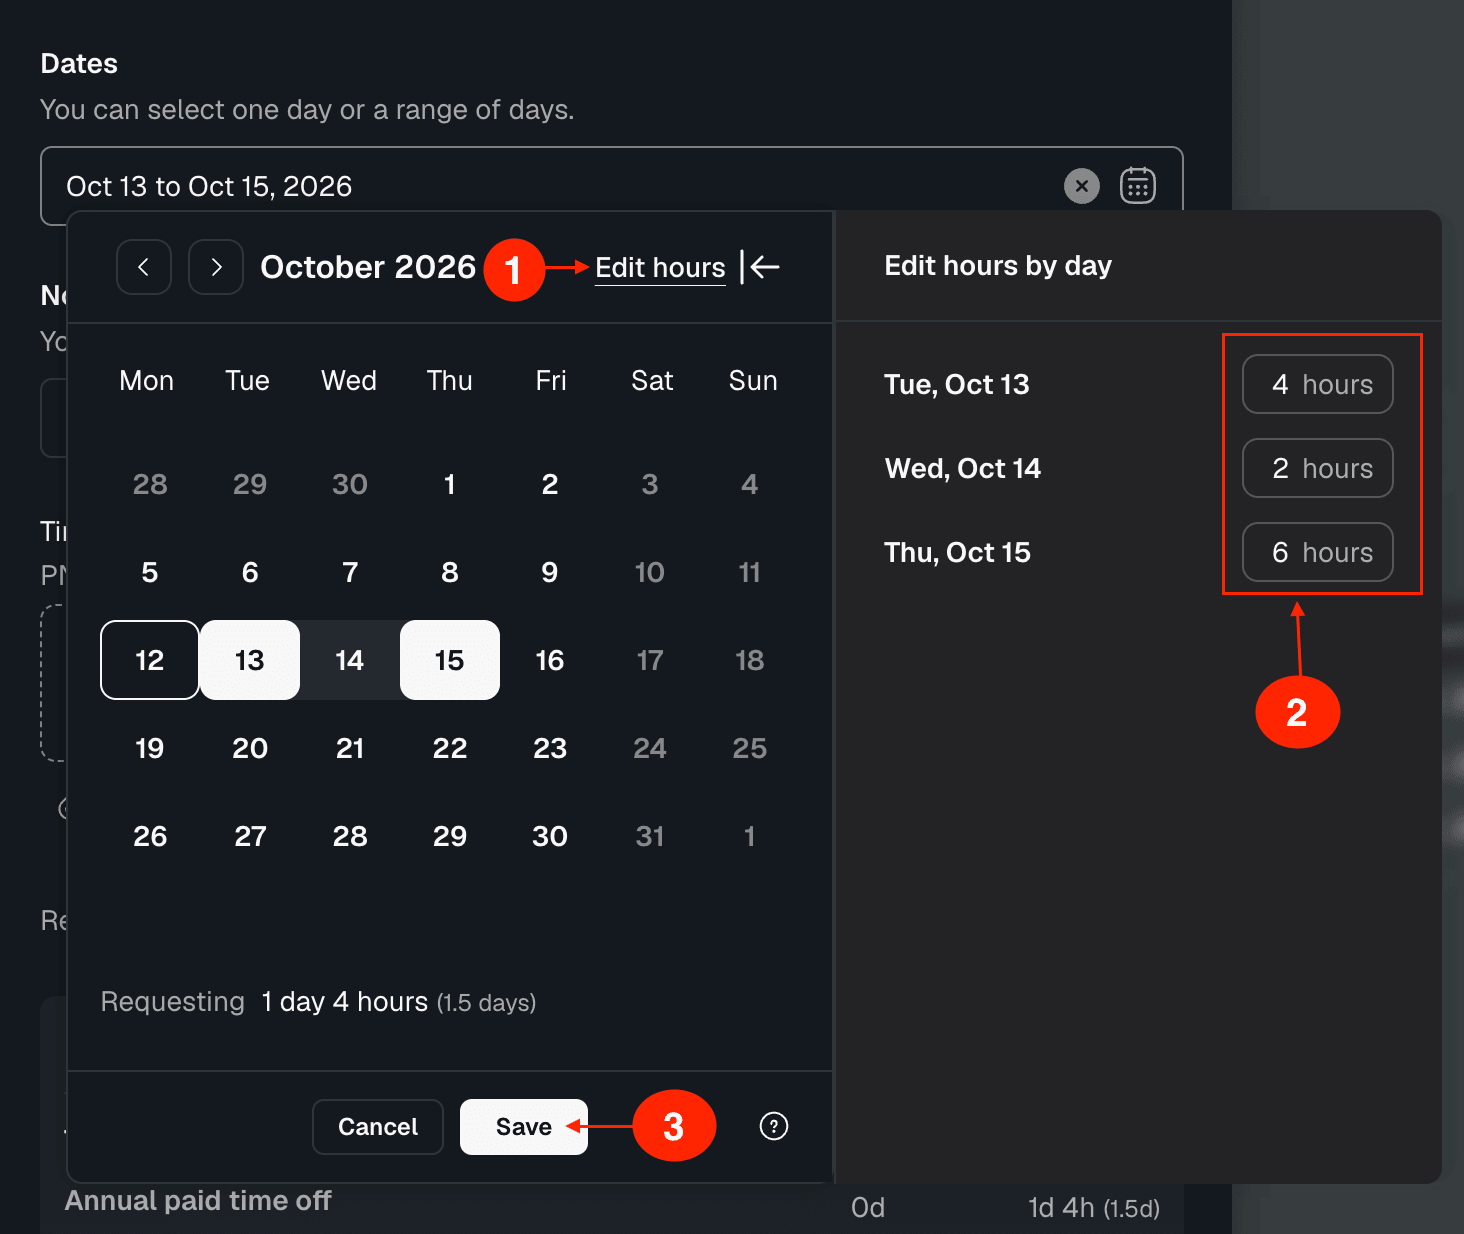Pick October 26 on the calendar
This screenshot has width=1464, height=1234.
click(x=150, y=836)
